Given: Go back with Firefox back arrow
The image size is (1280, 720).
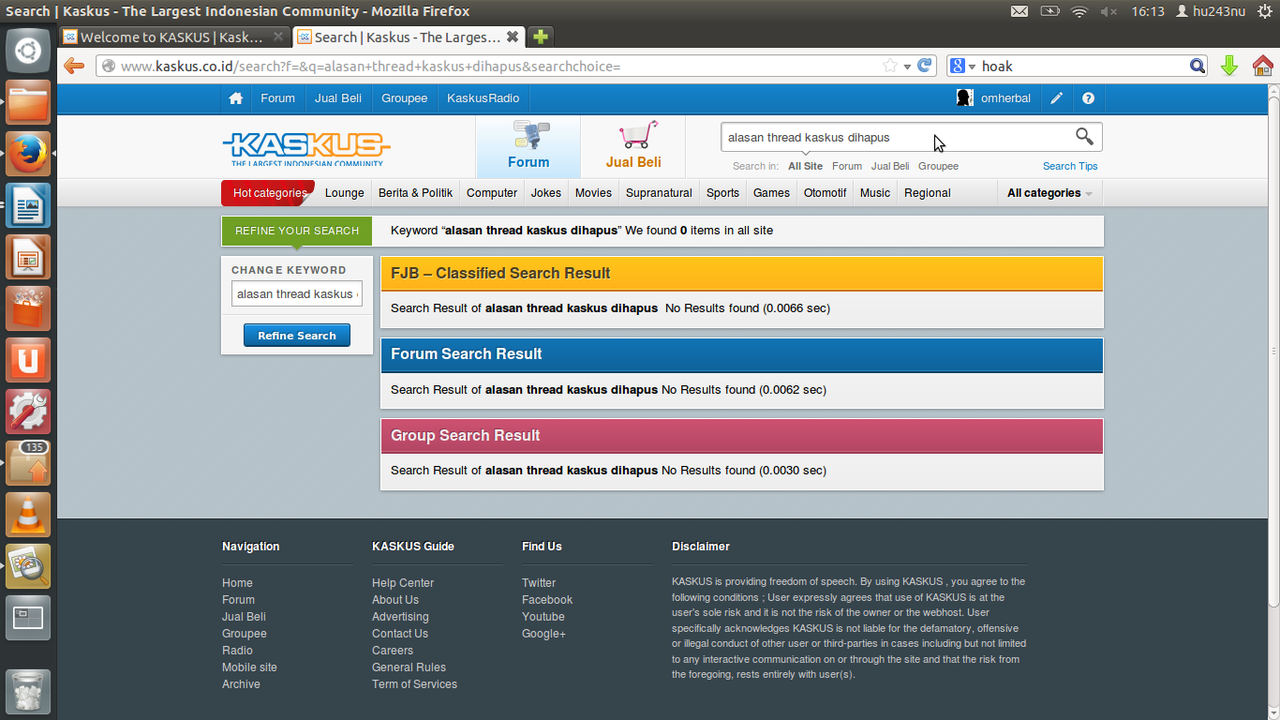Looking at the screenshot, I should (x=73, y=66).
